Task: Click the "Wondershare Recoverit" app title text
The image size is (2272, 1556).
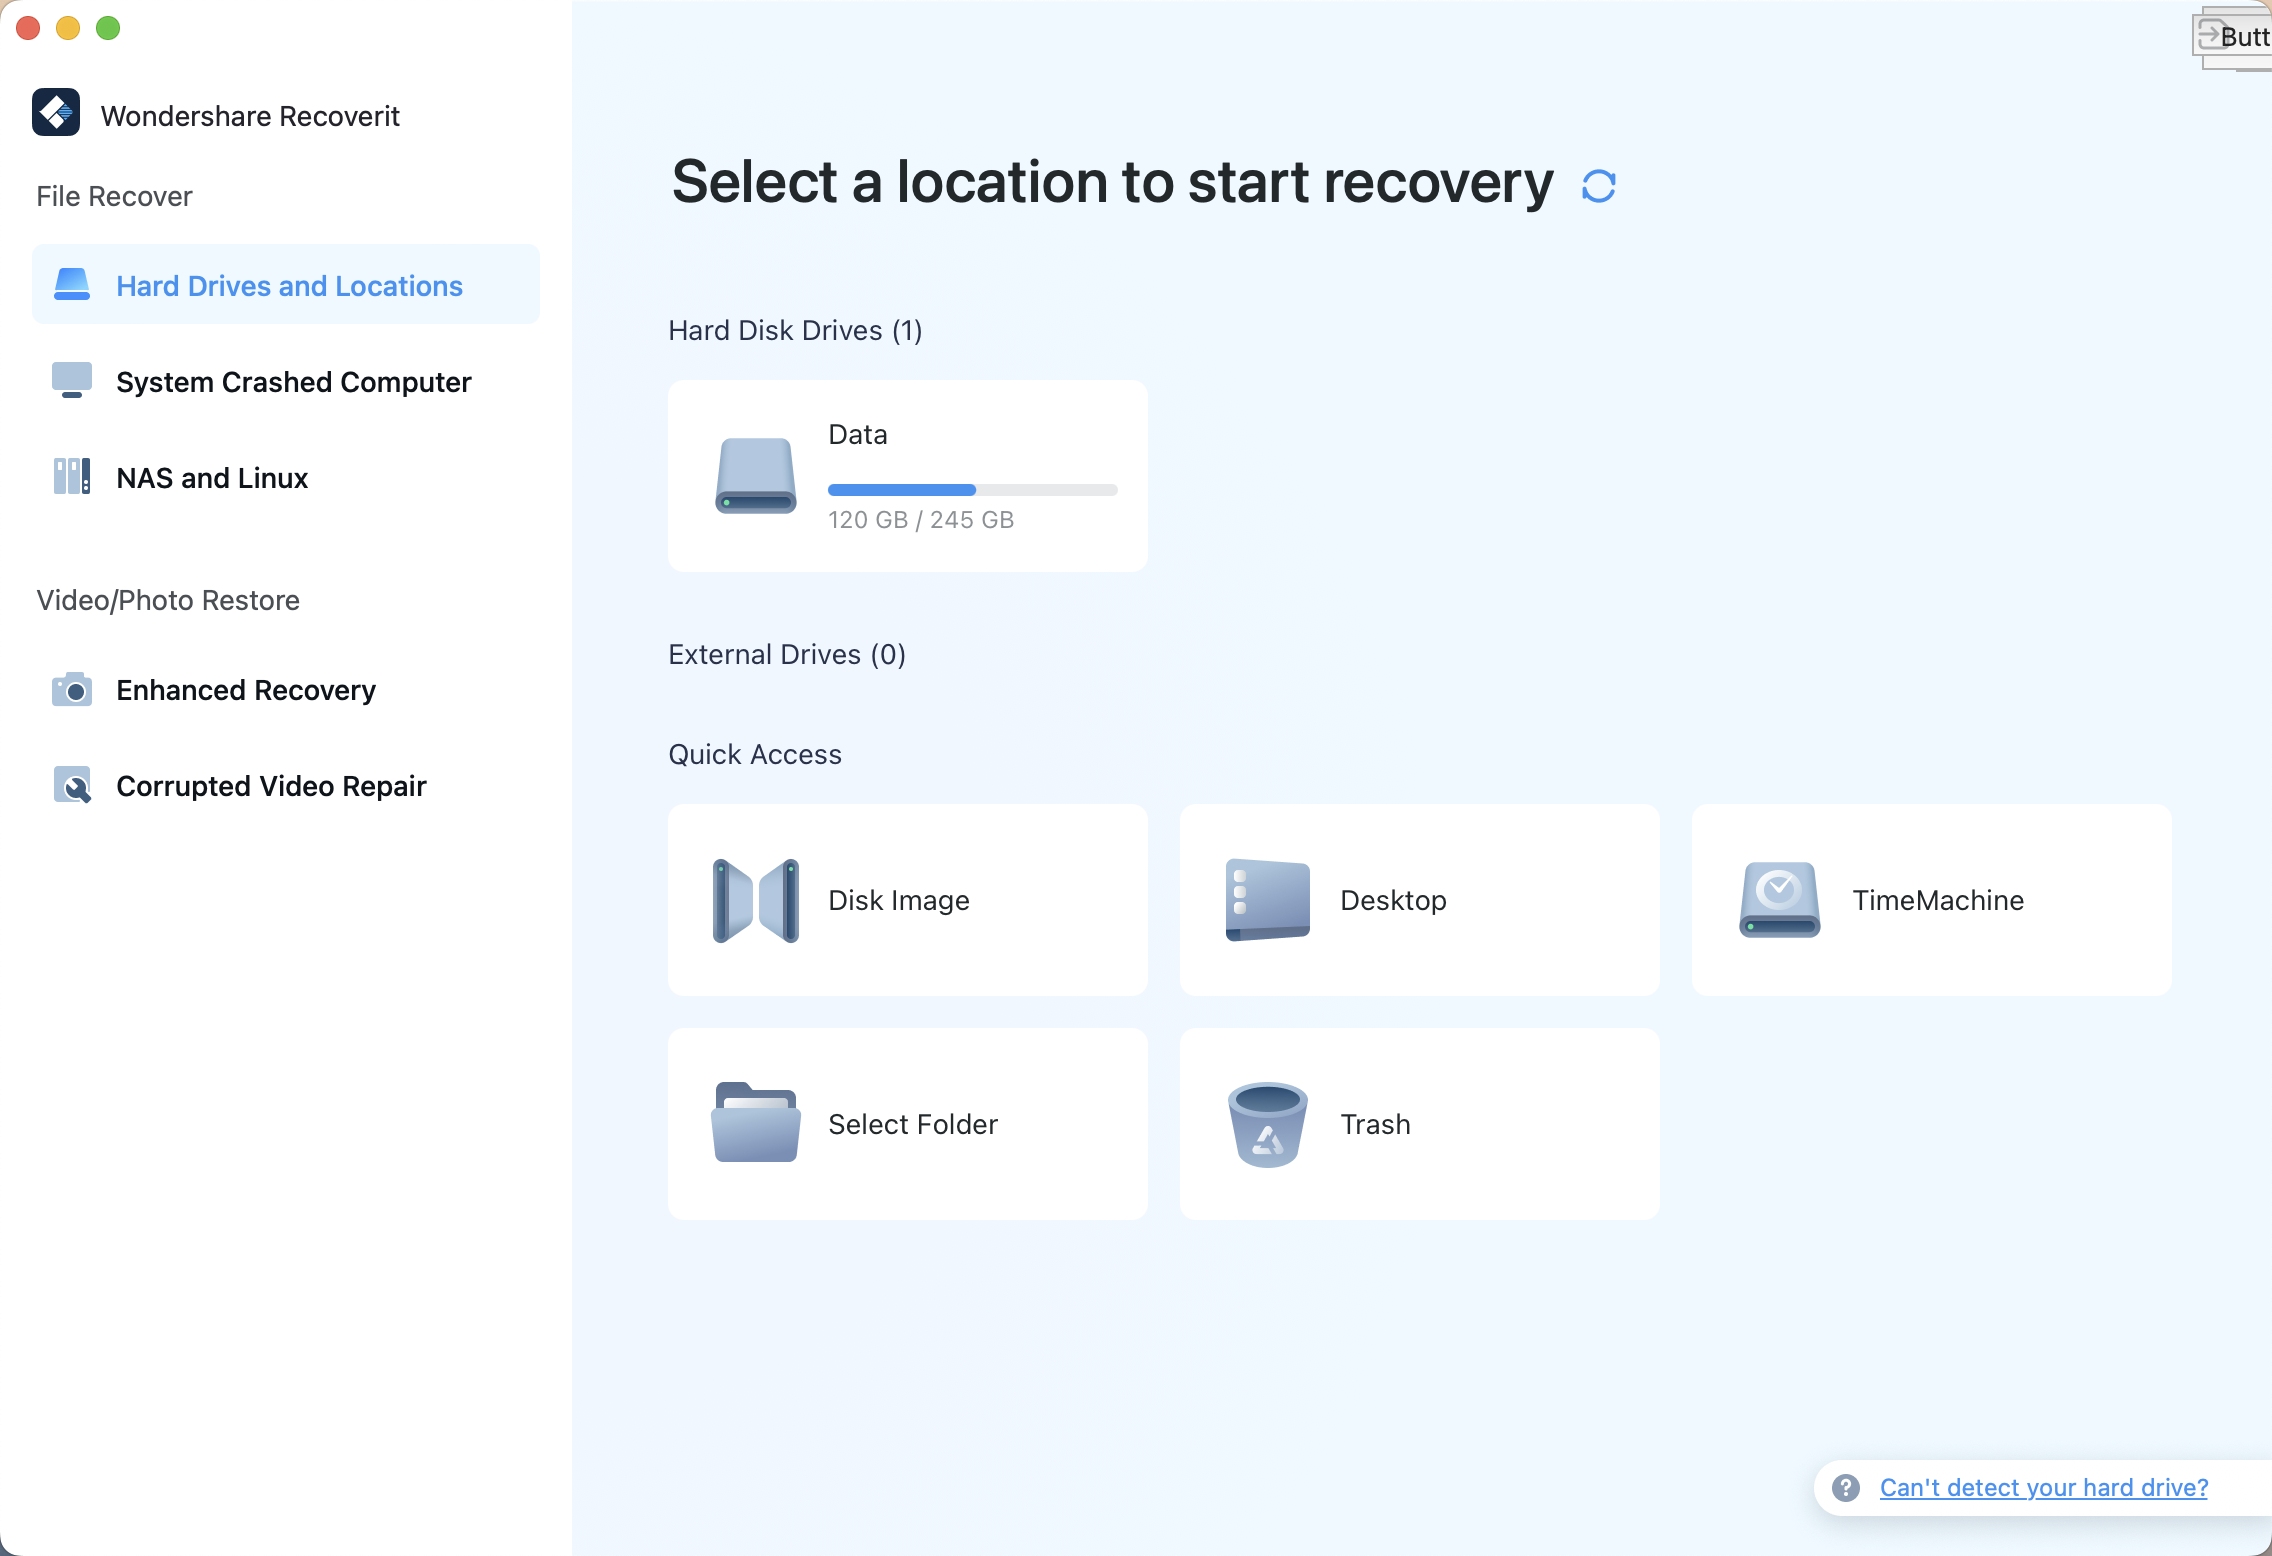Action: tap(250, 116)
